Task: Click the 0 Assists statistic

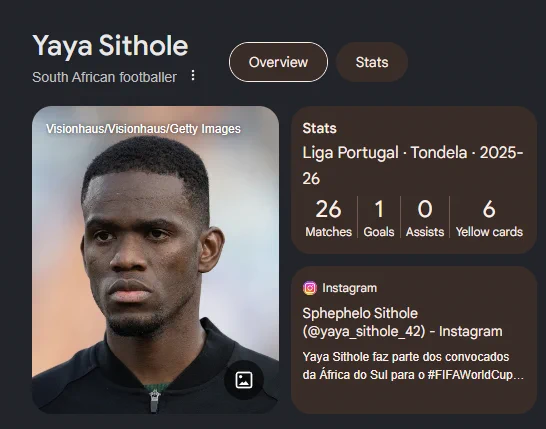Action: (x=425, y=218)
